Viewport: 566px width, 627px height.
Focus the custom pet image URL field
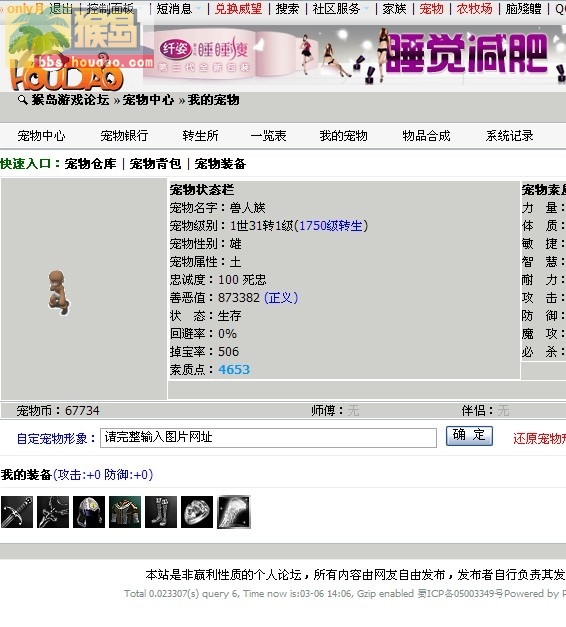tap(268, 438)
